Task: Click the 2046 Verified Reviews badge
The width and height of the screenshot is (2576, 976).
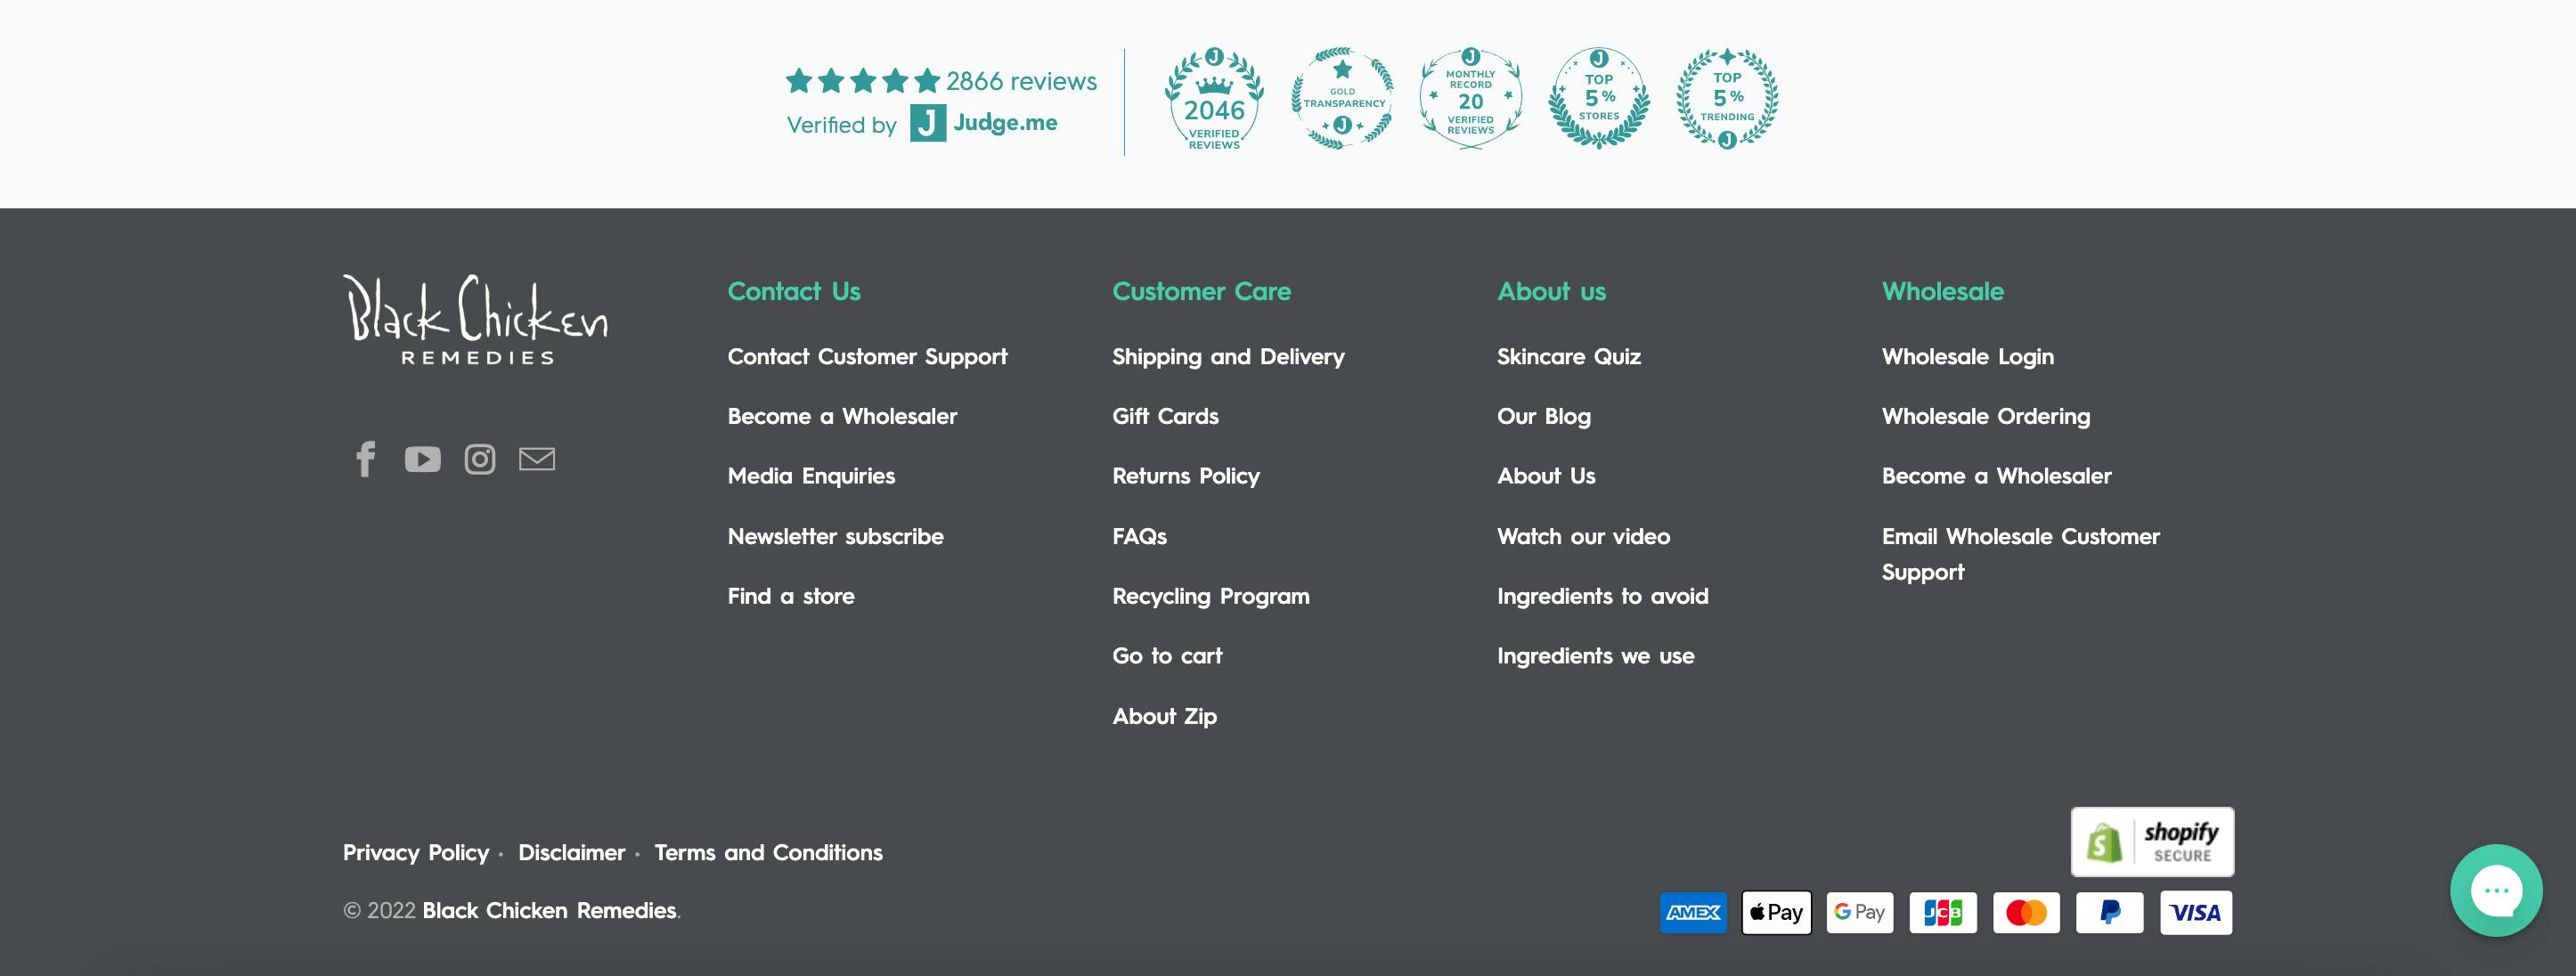Action: [x=1214, y=99]
